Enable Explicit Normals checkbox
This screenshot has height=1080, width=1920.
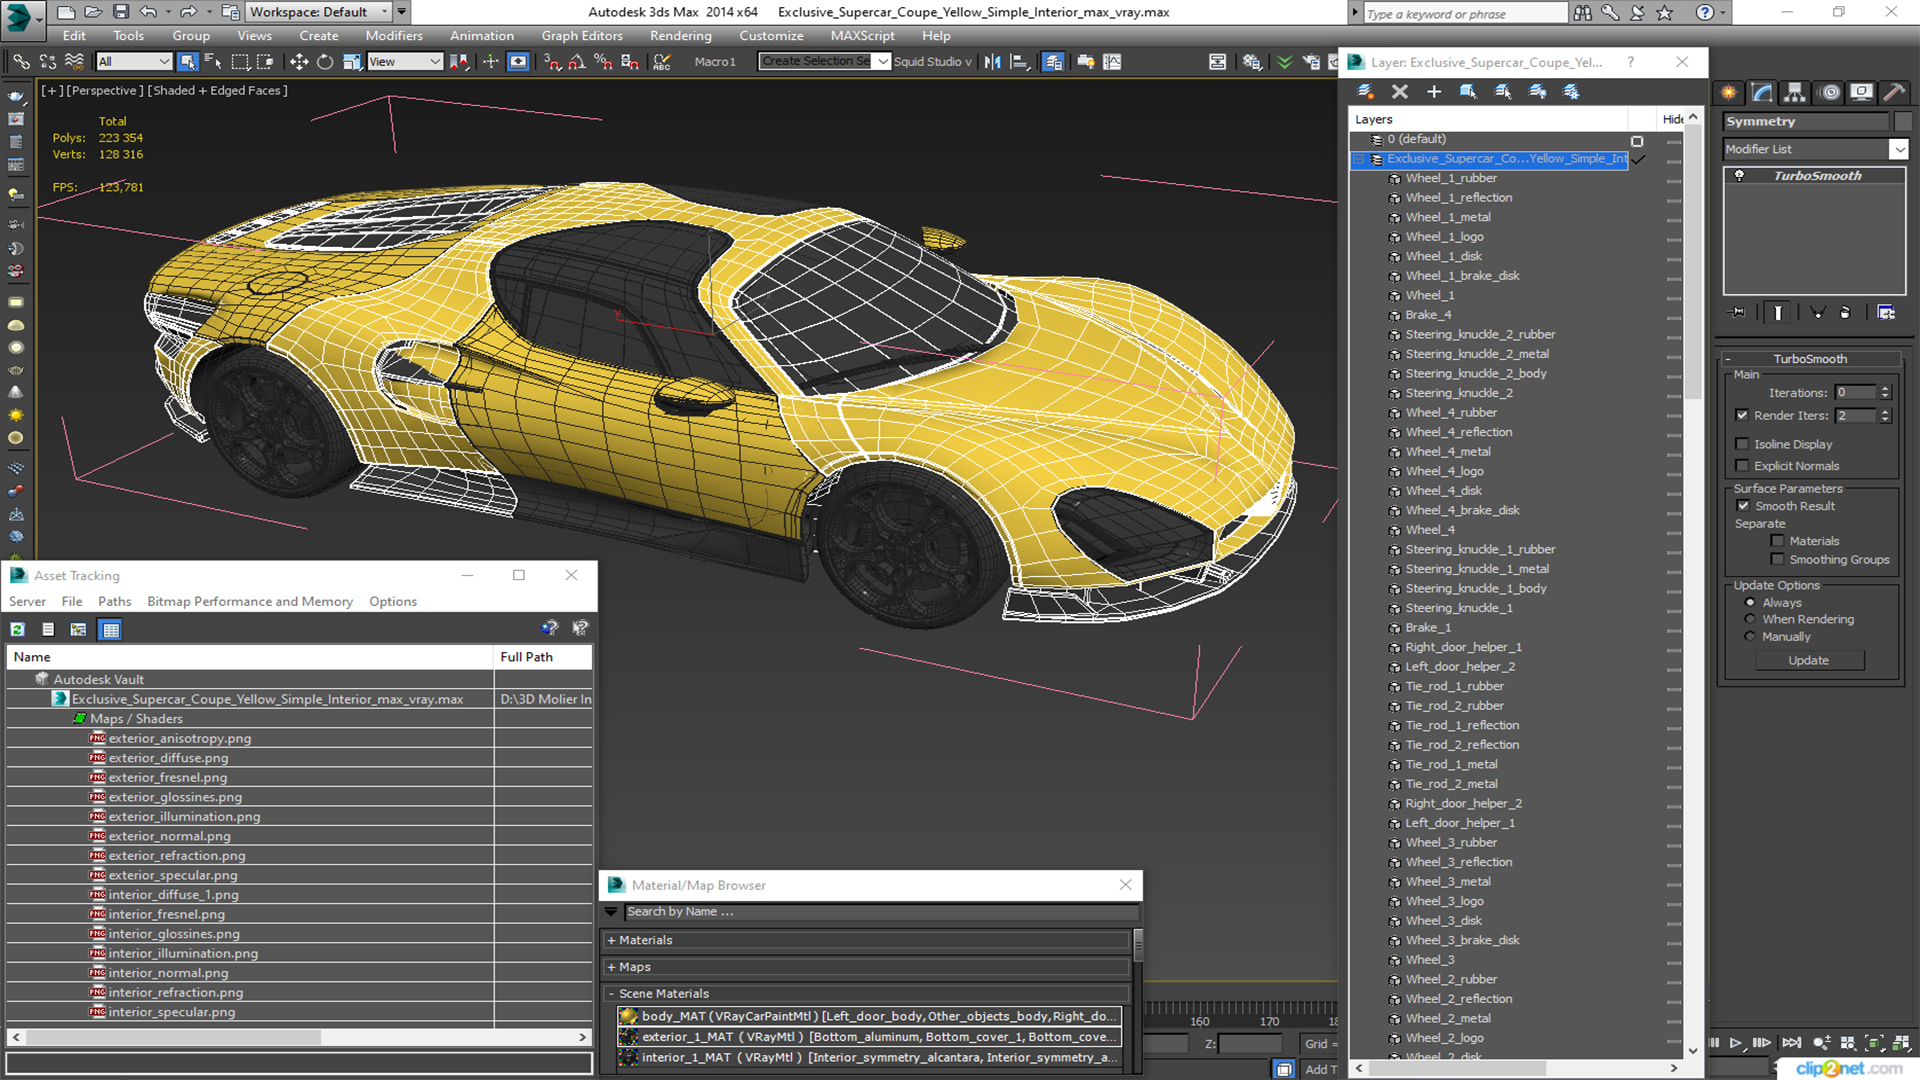click(1742, 466)
